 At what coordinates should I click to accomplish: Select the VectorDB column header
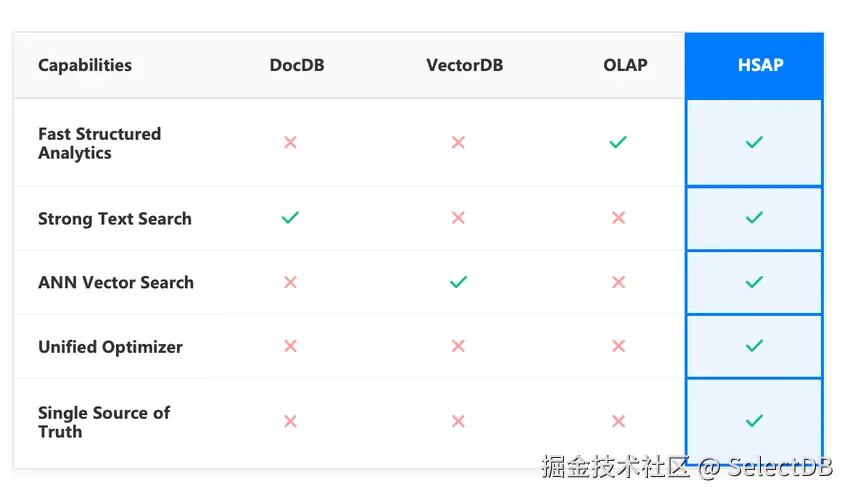[x=464, y=65]
